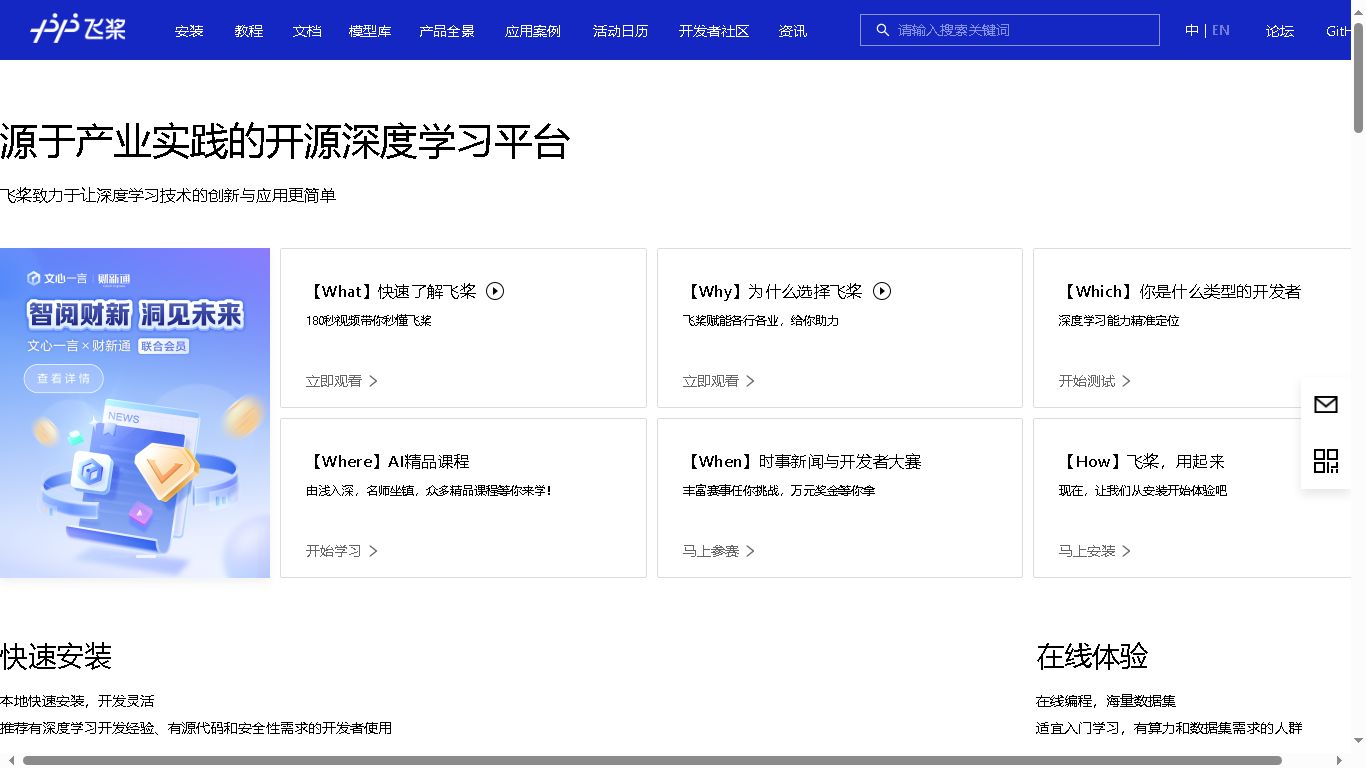Viewport: 1366px width, 768px height.
Task: Play the 【What】快速了解飞桨 intro video
Action: tap(495, 291)
